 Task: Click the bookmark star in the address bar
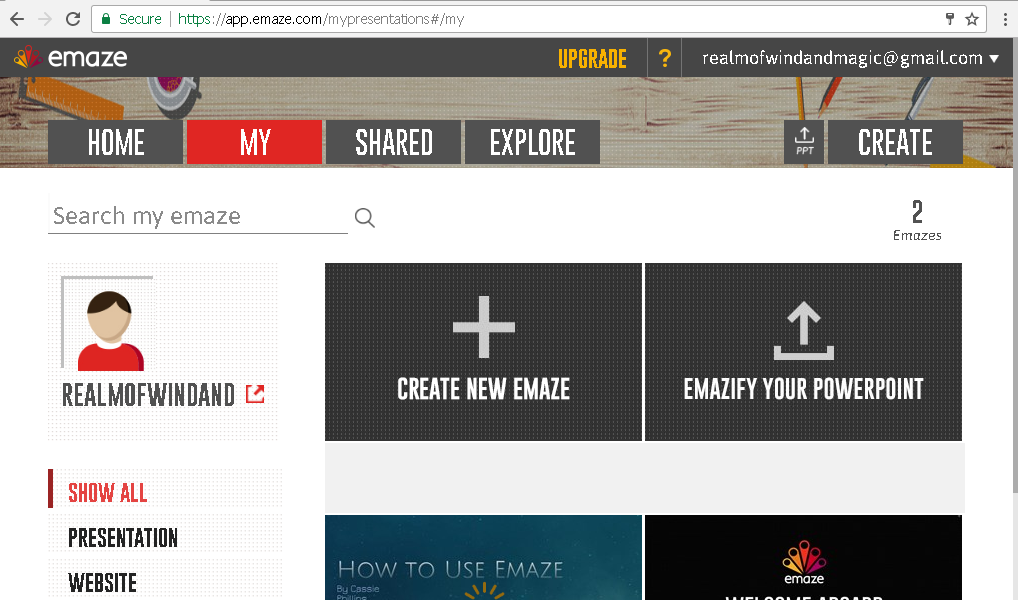(x=971, y=18)
